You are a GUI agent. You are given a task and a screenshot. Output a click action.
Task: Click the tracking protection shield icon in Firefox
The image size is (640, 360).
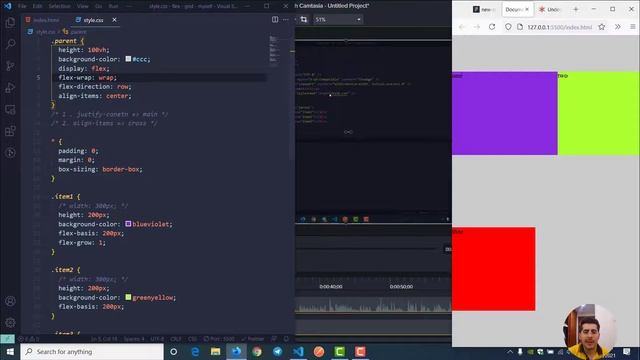click(508, 27)
